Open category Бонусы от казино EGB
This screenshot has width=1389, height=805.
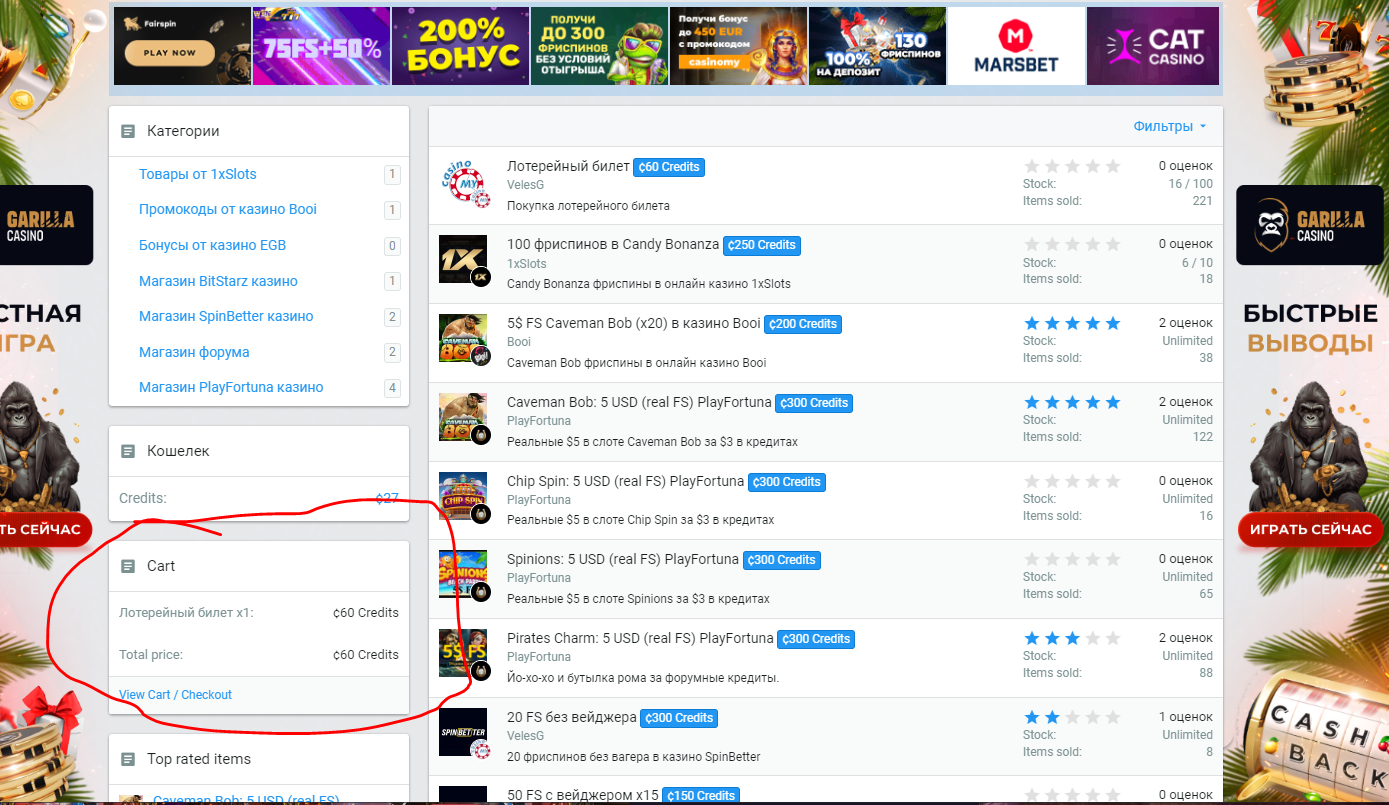pyautogui.click(x=212, y=245)
